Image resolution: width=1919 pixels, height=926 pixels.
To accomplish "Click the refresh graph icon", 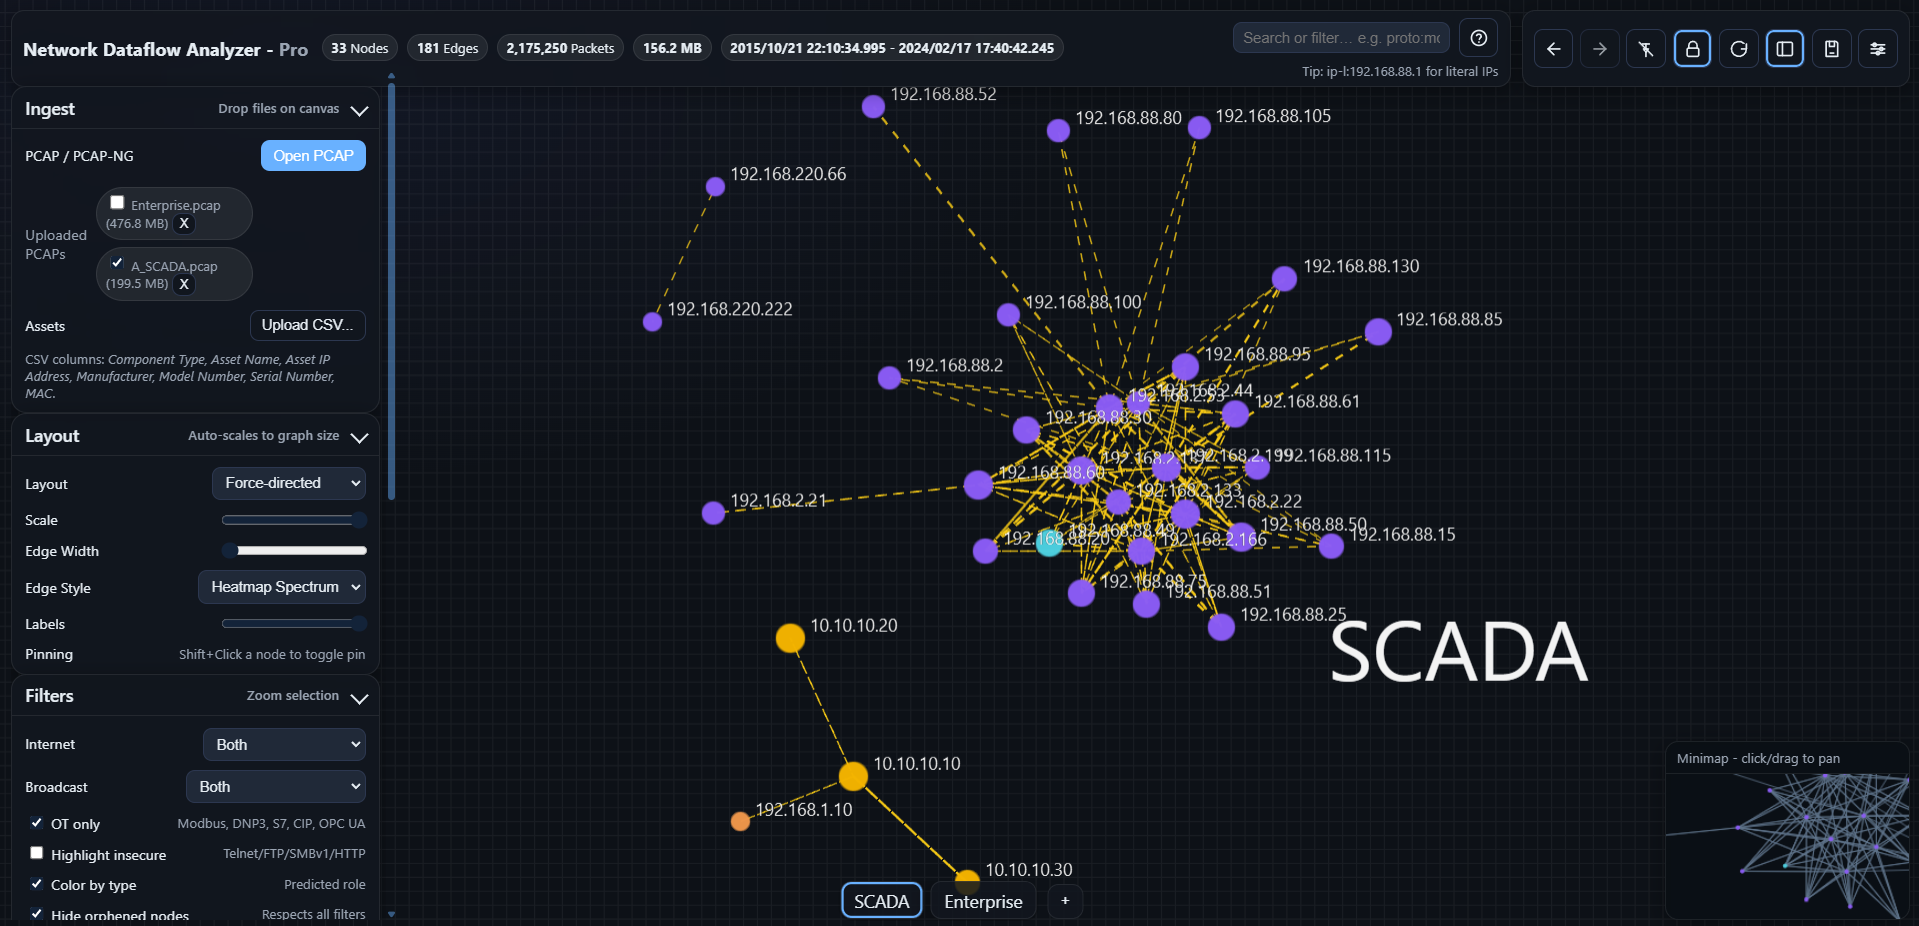I will coord(1738,49).
